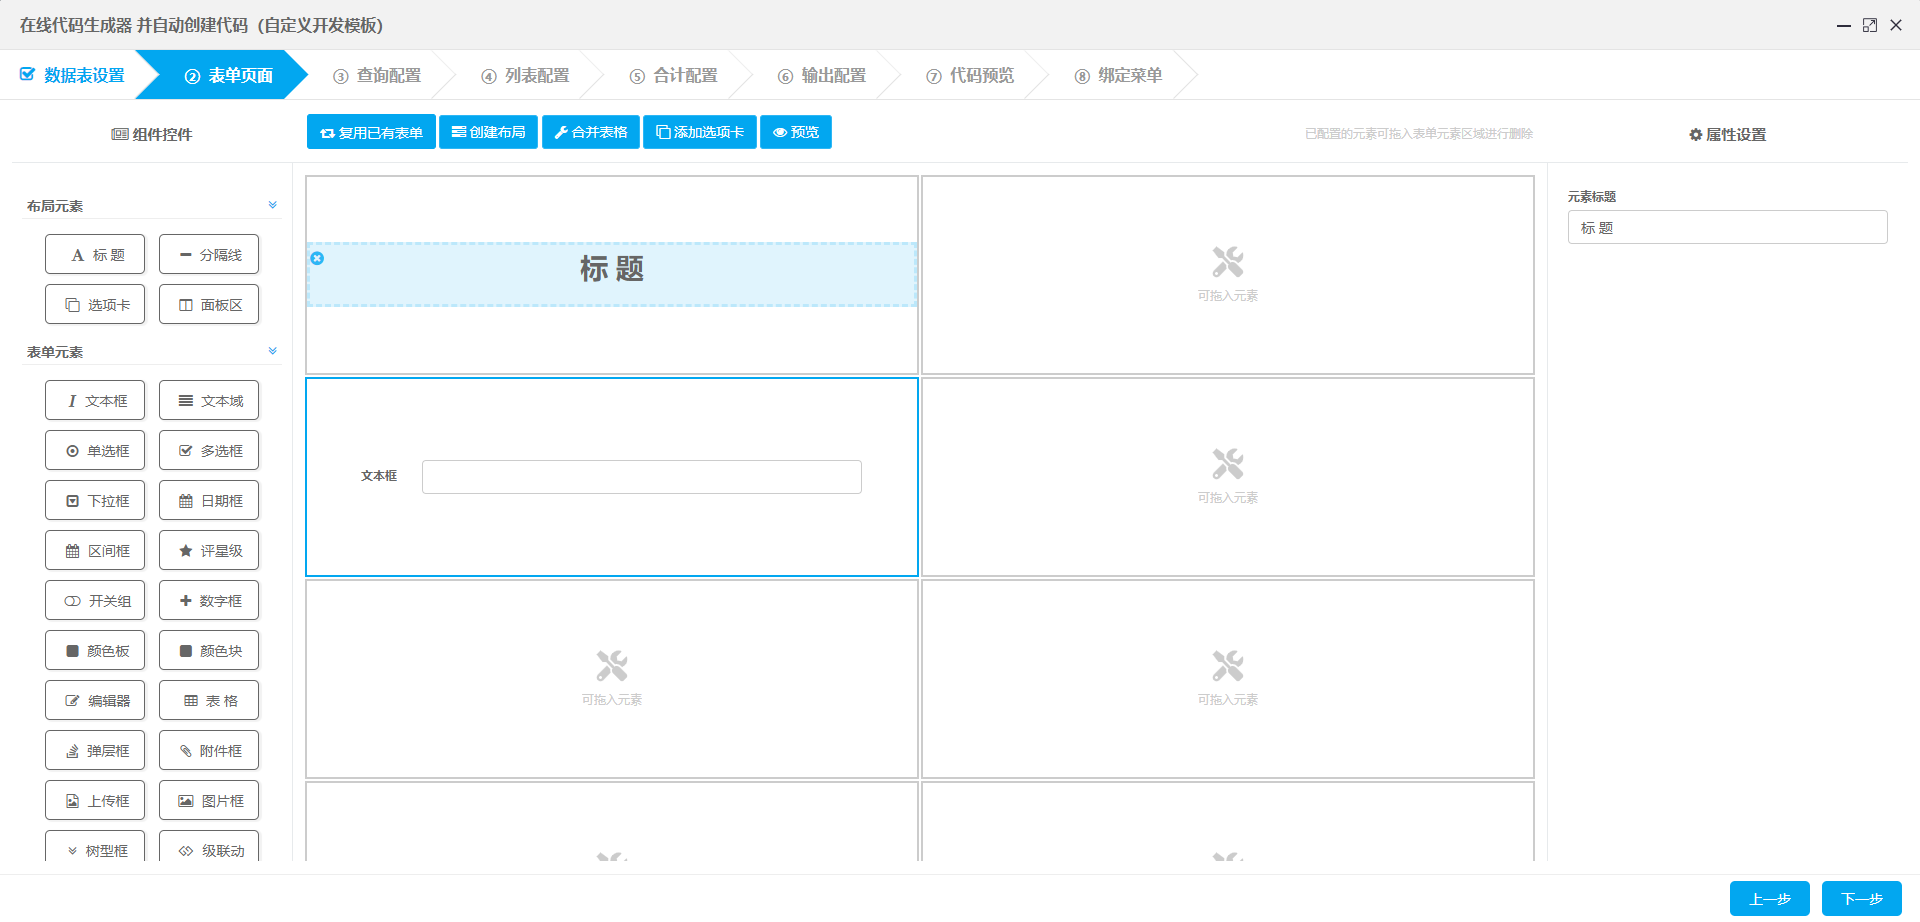Screen dimensions: 1920x922
Task: Select the 开关组 switch group component
Action: pyautogui.click(x=95, y=600)
